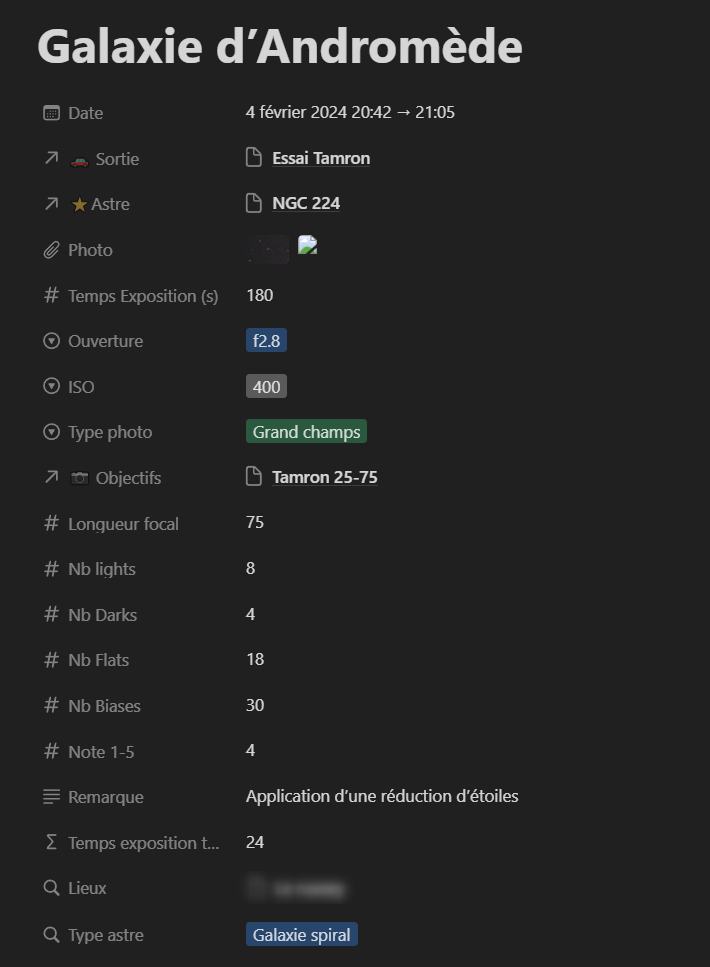Click the select icon beside Ouverture
710x967 pixels.
pyautogui.click(x=52, y=341)
